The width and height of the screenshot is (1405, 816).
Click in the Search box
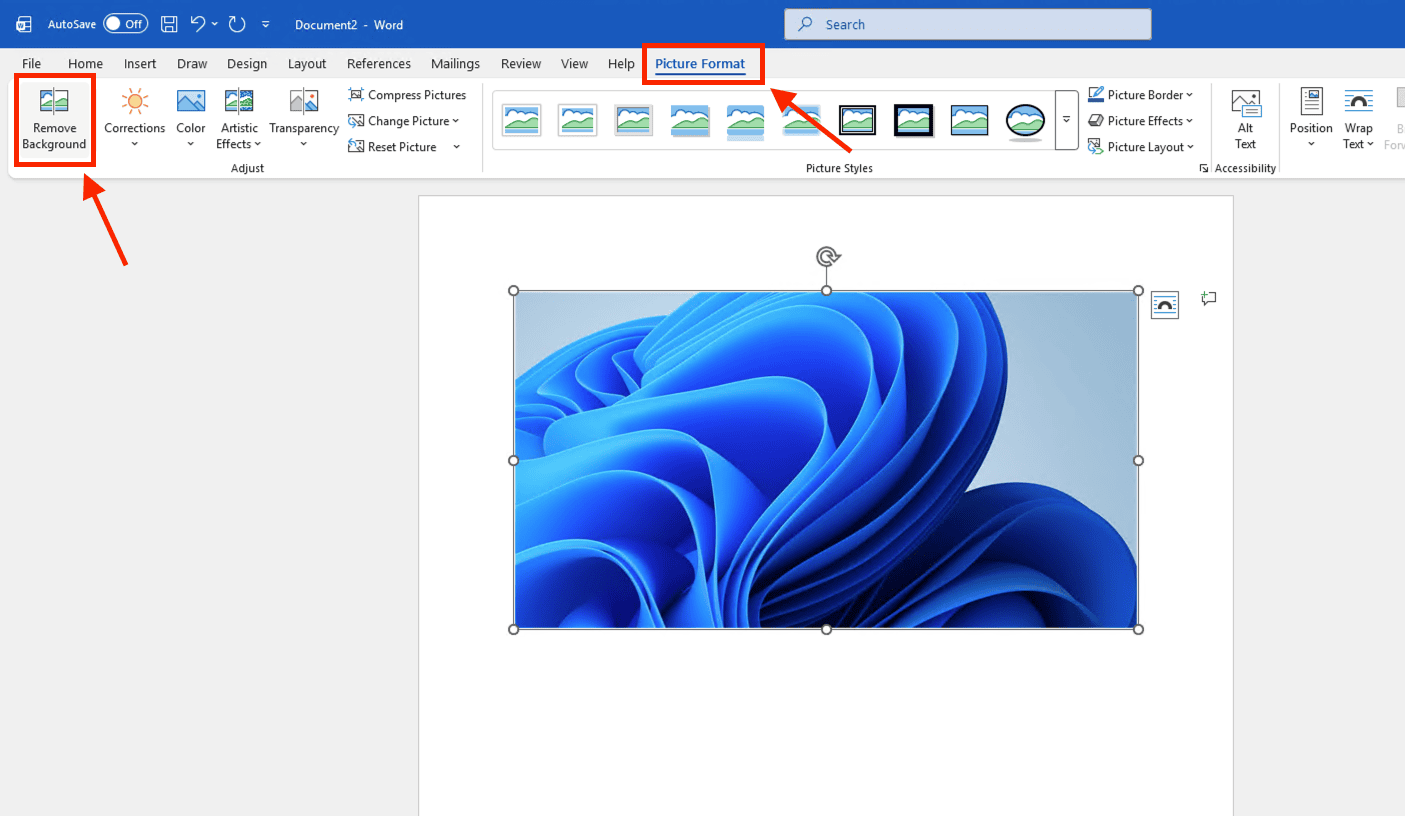967,25
